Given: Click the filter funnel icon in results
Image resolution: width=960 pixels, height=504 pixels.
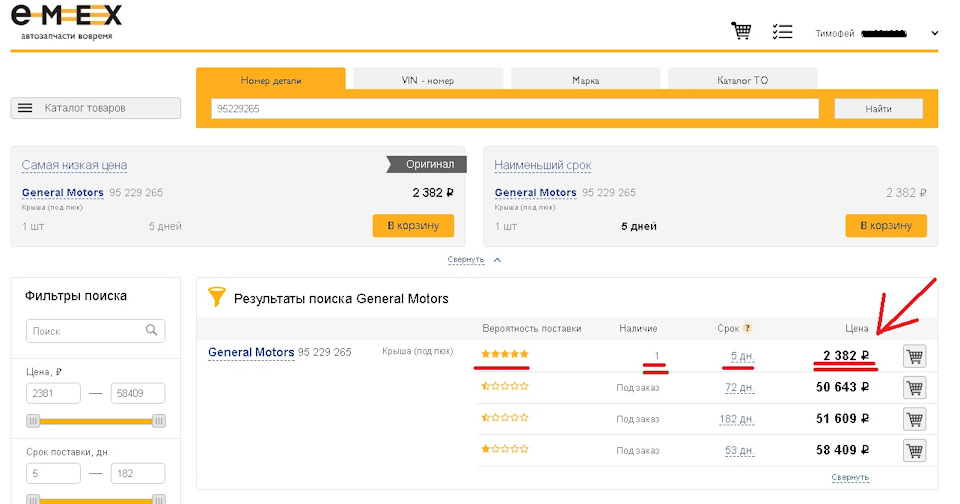Looking at the screenshot, I should pos(216,297).
